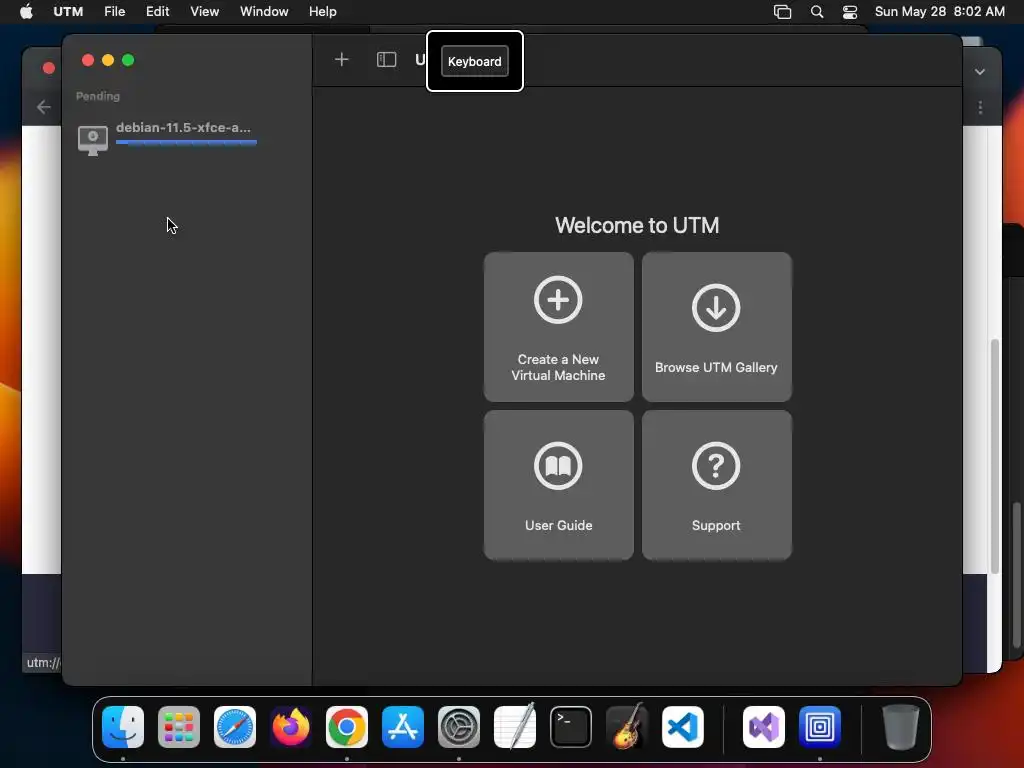
Task: Open Spotlight search in menu bar
Action: [x=817, y=12]
